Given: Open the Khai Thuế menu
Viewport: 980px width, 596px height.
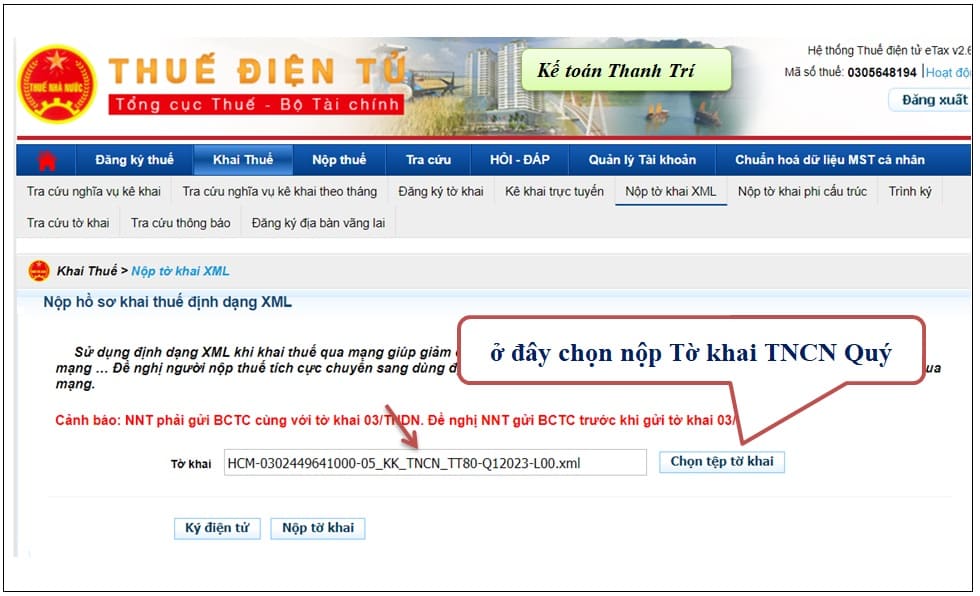Looking at the screenshot, I should (243, 160).
